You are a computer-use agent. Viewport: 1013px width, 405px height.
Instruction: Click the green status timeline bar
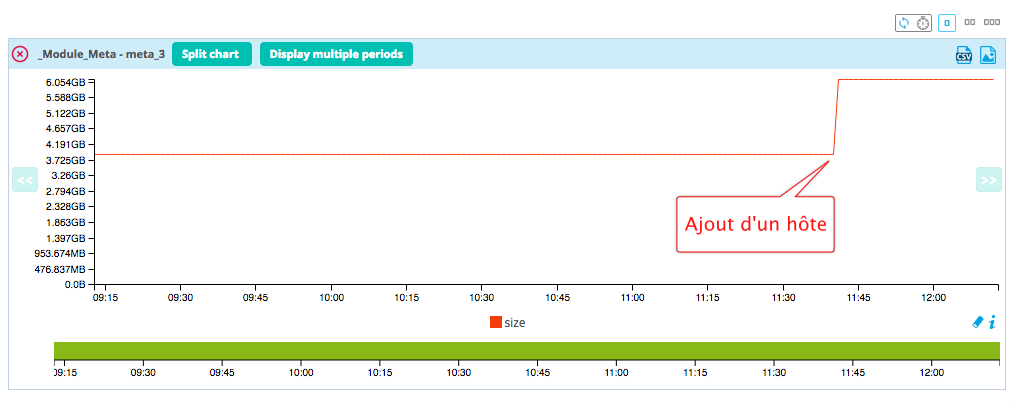pos(526,351)
